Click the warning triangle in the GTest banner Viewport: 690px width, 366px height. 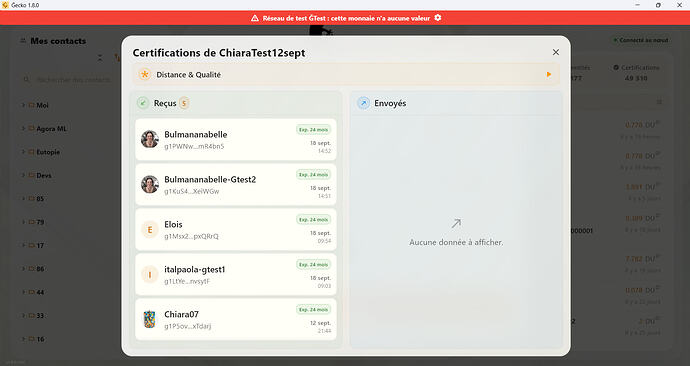[x=255, y=18]
